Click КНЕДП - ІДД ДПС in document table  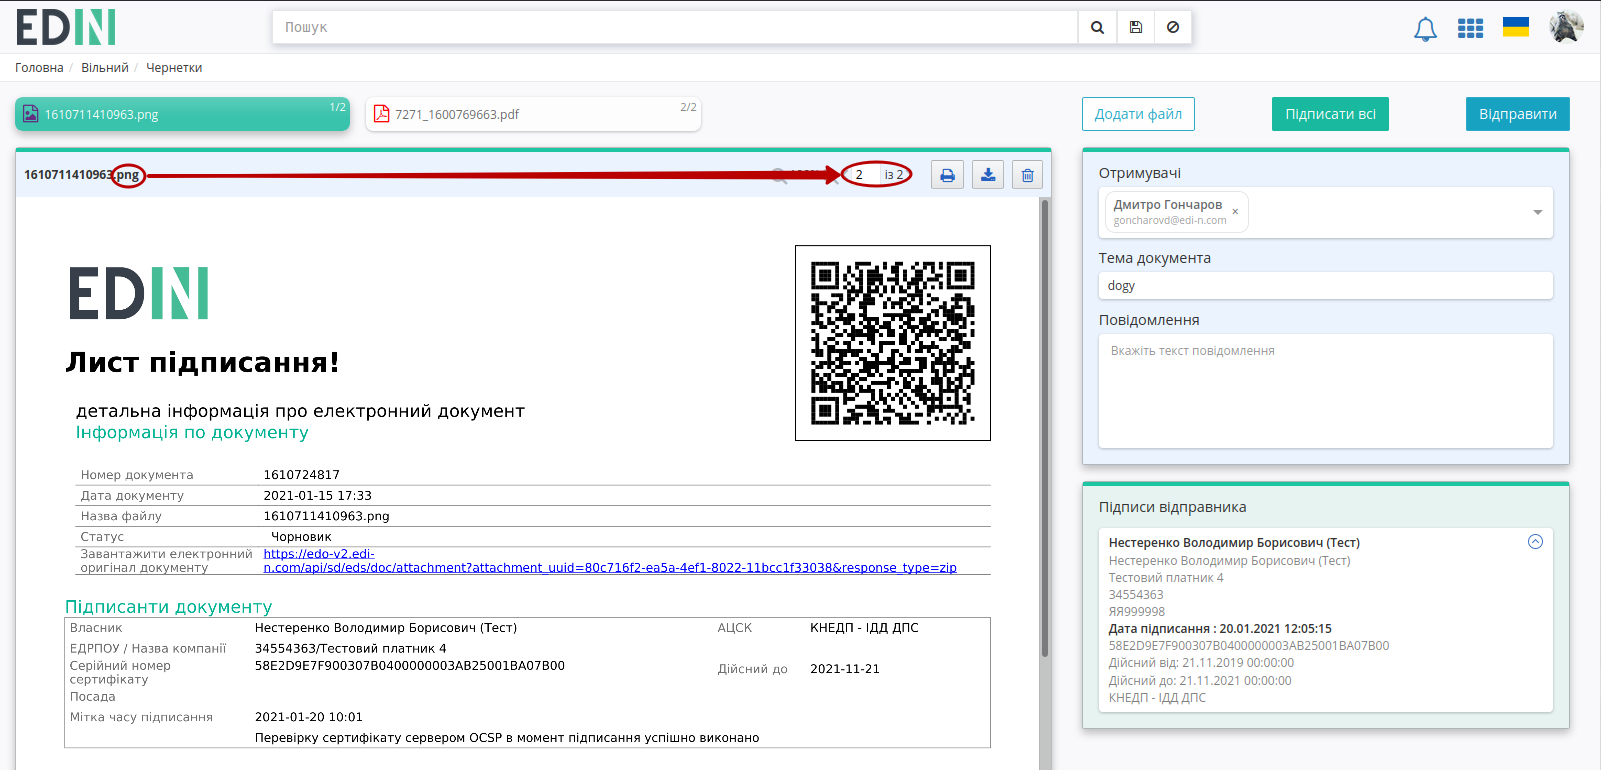864,628
